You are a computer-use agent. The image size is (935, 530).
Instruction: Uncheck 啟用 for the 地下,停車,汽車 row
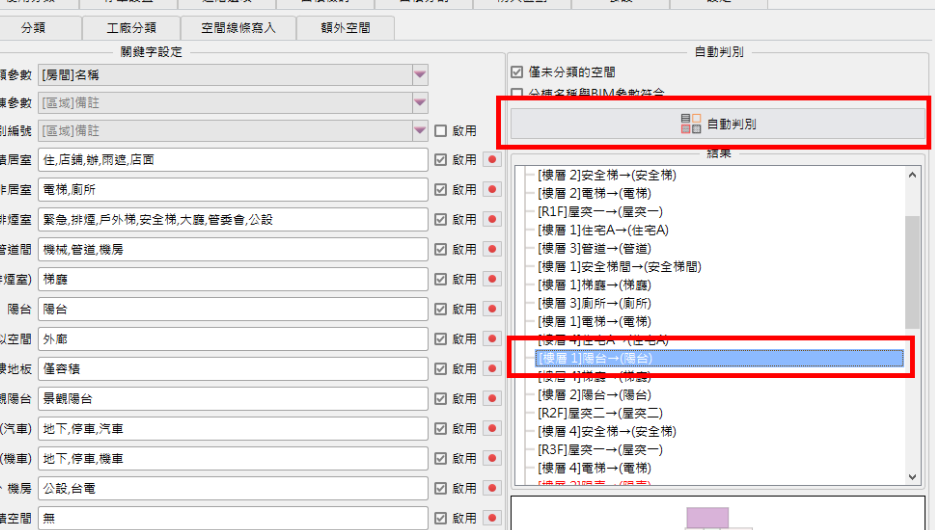[440, 429]
